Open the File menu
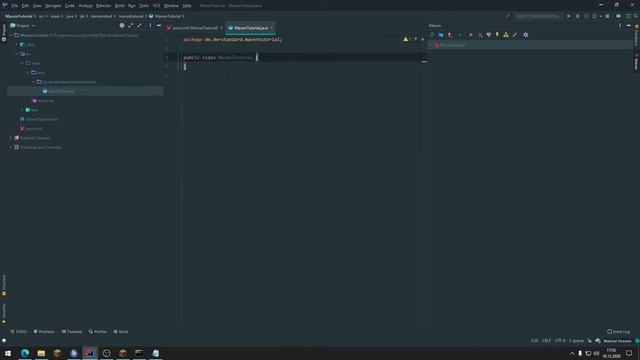This screenshot has height=360, width=640. pyautogui.click(x=15, y=6)
